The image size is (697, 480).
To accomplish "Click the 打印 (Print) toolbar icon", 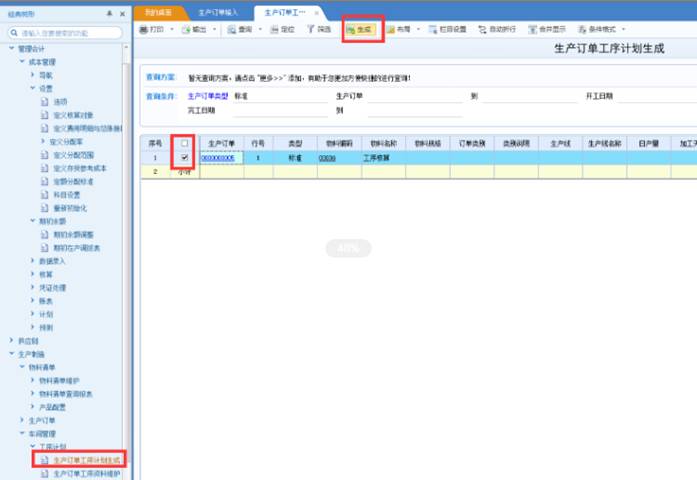I will (x=144, y=30).
